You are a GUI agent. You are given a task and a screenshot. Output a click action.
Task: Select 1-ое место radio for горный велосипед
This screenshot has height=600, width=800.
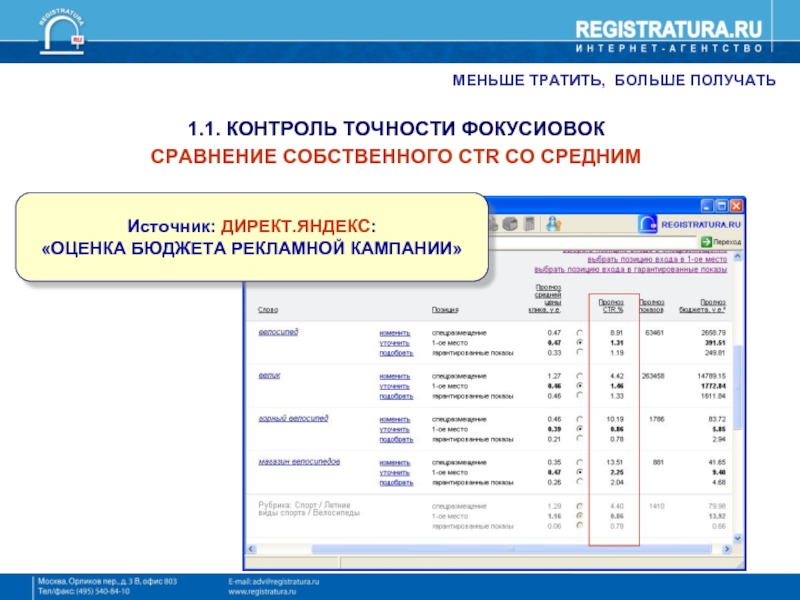pos(580,429)
